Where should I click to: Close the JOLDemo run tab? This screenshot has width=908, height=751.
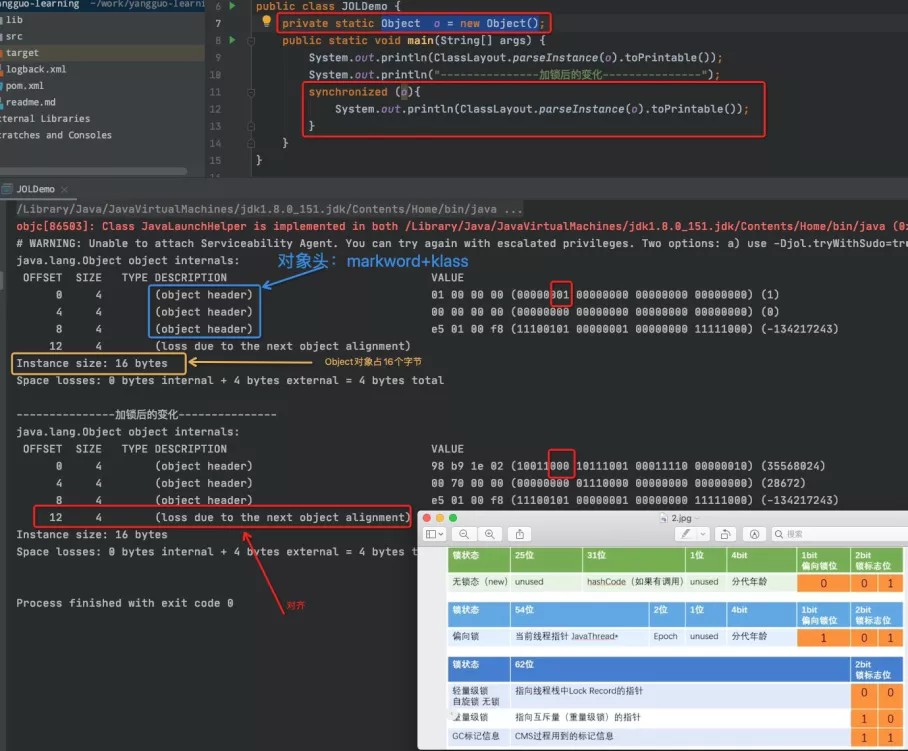pyautogui.click(x=64, y=189)
